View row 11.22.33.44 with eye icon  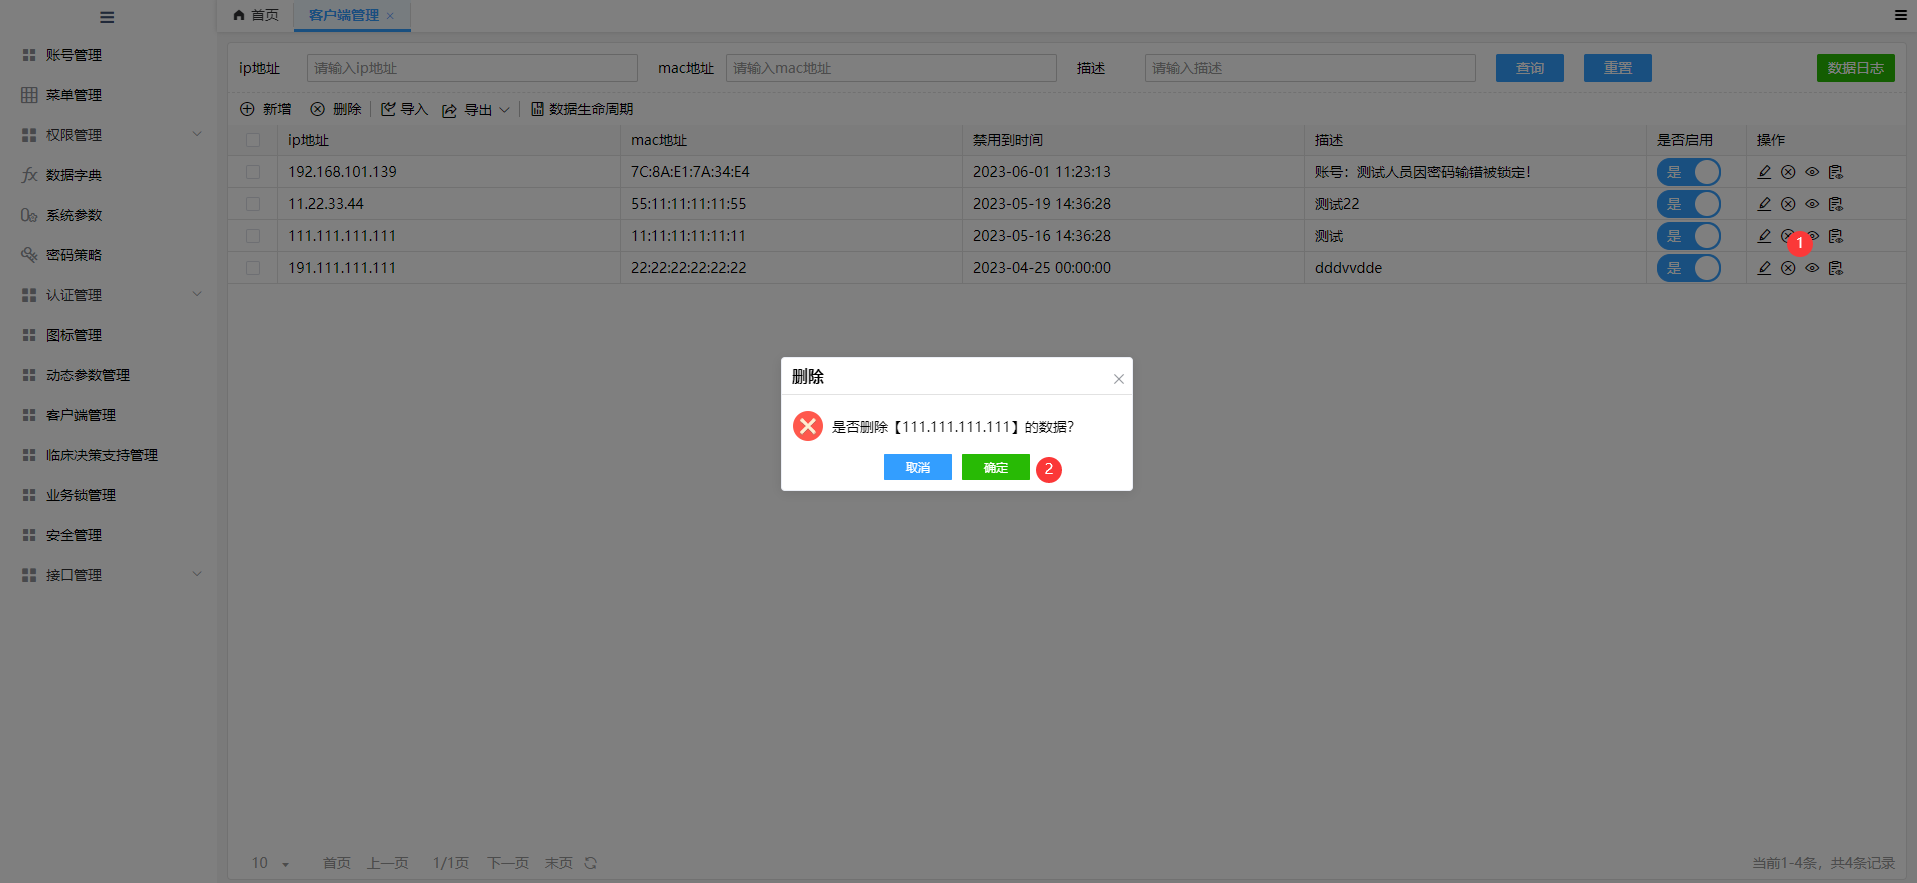point(1812,204)
